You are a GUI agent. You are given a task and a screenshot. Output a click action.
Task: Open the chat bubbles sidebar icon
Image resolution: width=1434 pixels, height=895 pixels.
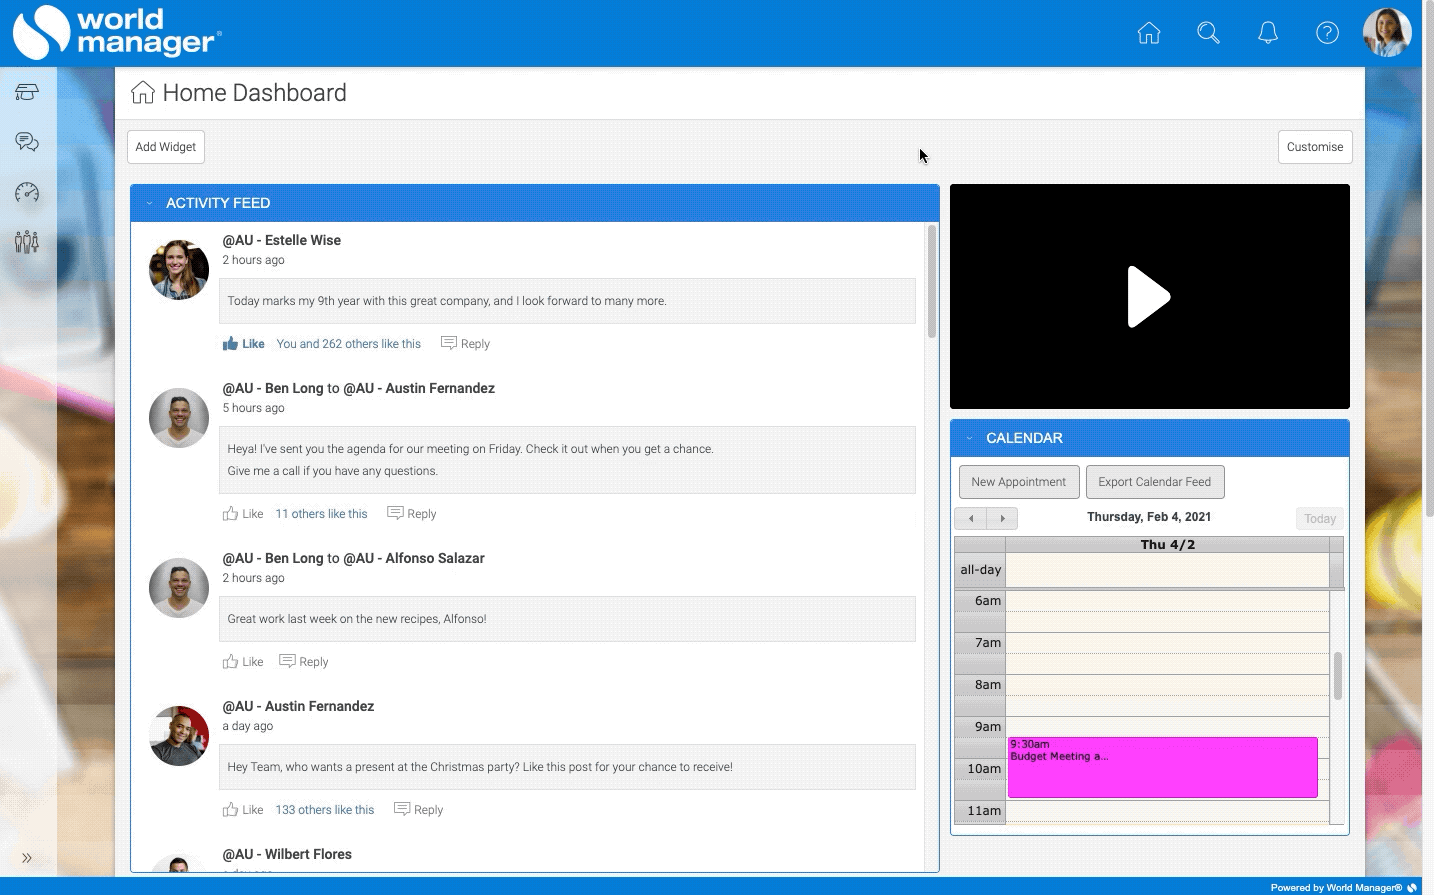27,142
